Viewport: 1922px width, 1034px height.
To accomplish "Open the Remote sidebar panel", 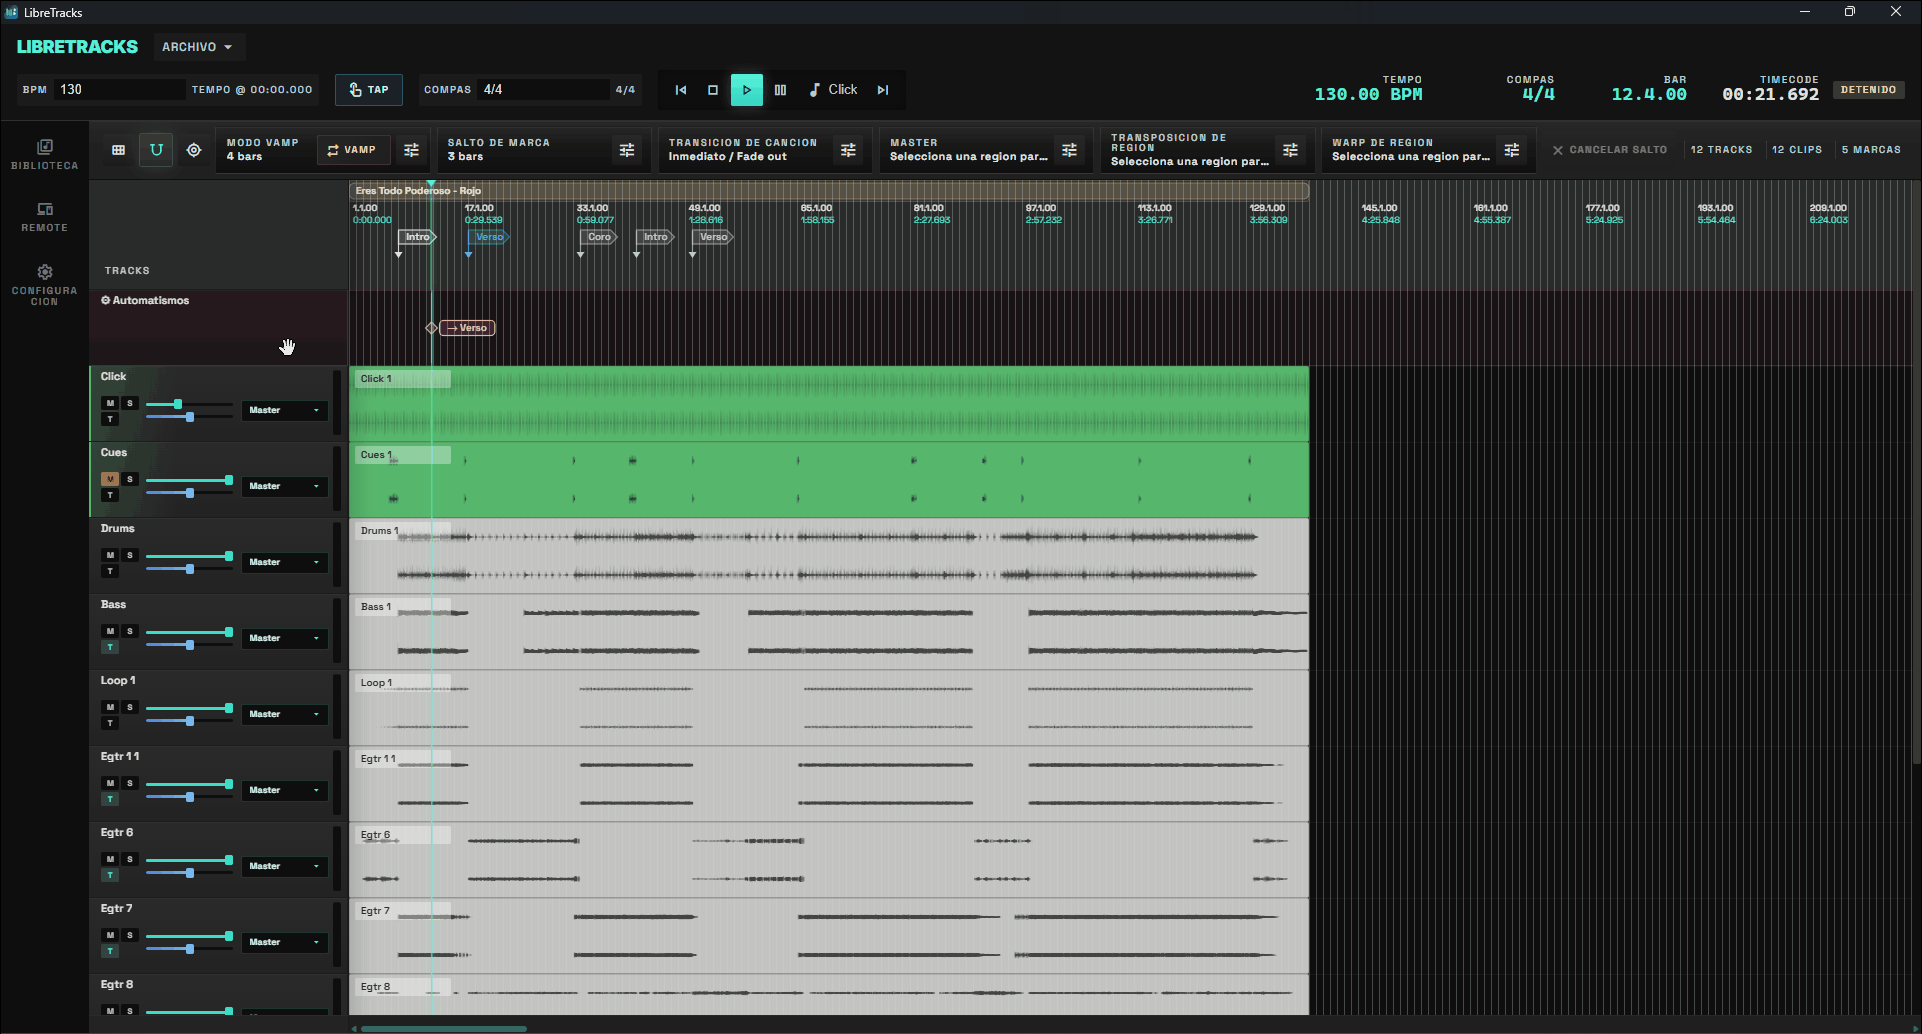I will (x=44, y=217).
